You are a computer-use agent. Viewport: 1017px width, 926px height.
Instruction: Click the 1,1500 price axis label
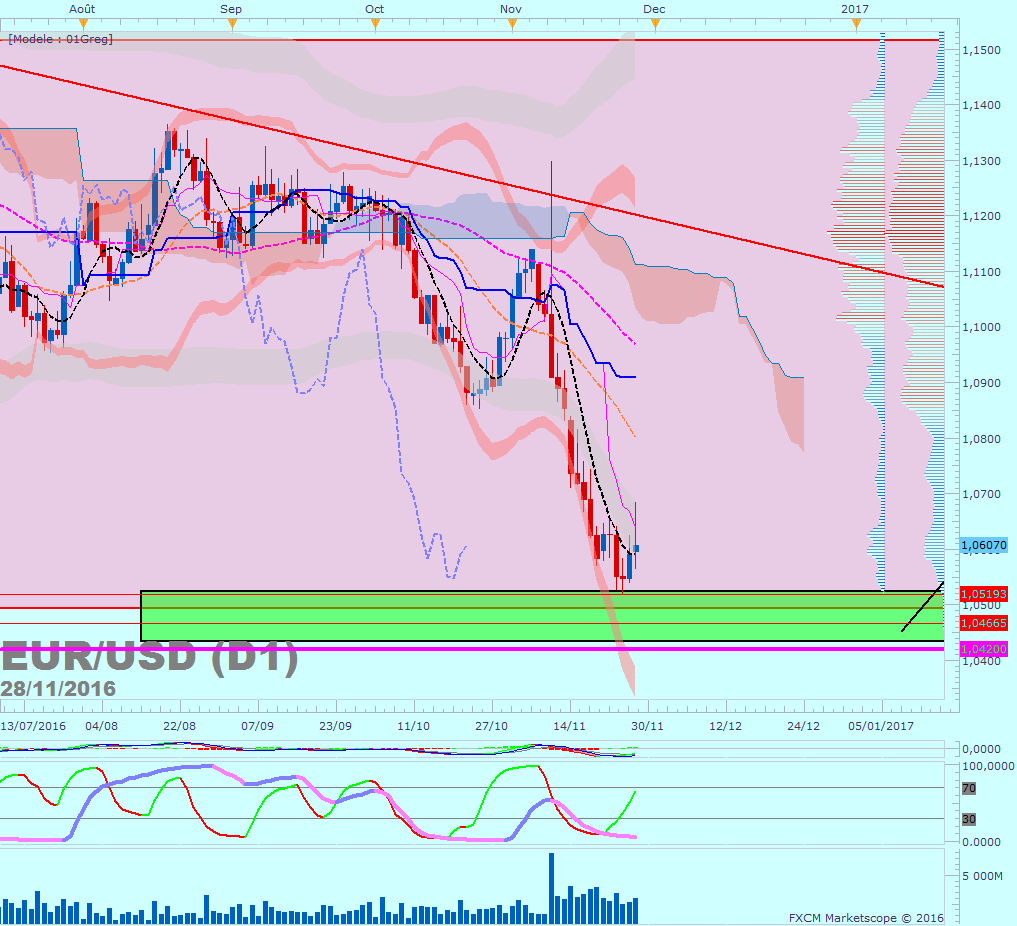(x=981, y=50)
